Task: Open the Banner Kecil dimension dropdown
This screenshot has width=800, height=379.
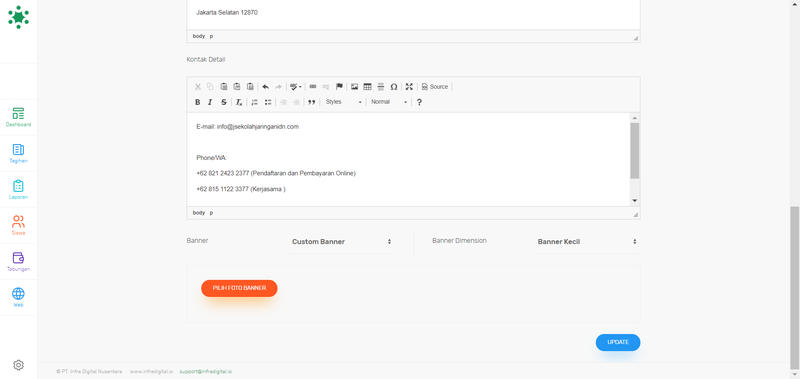Action: click(x=587, y=242)
